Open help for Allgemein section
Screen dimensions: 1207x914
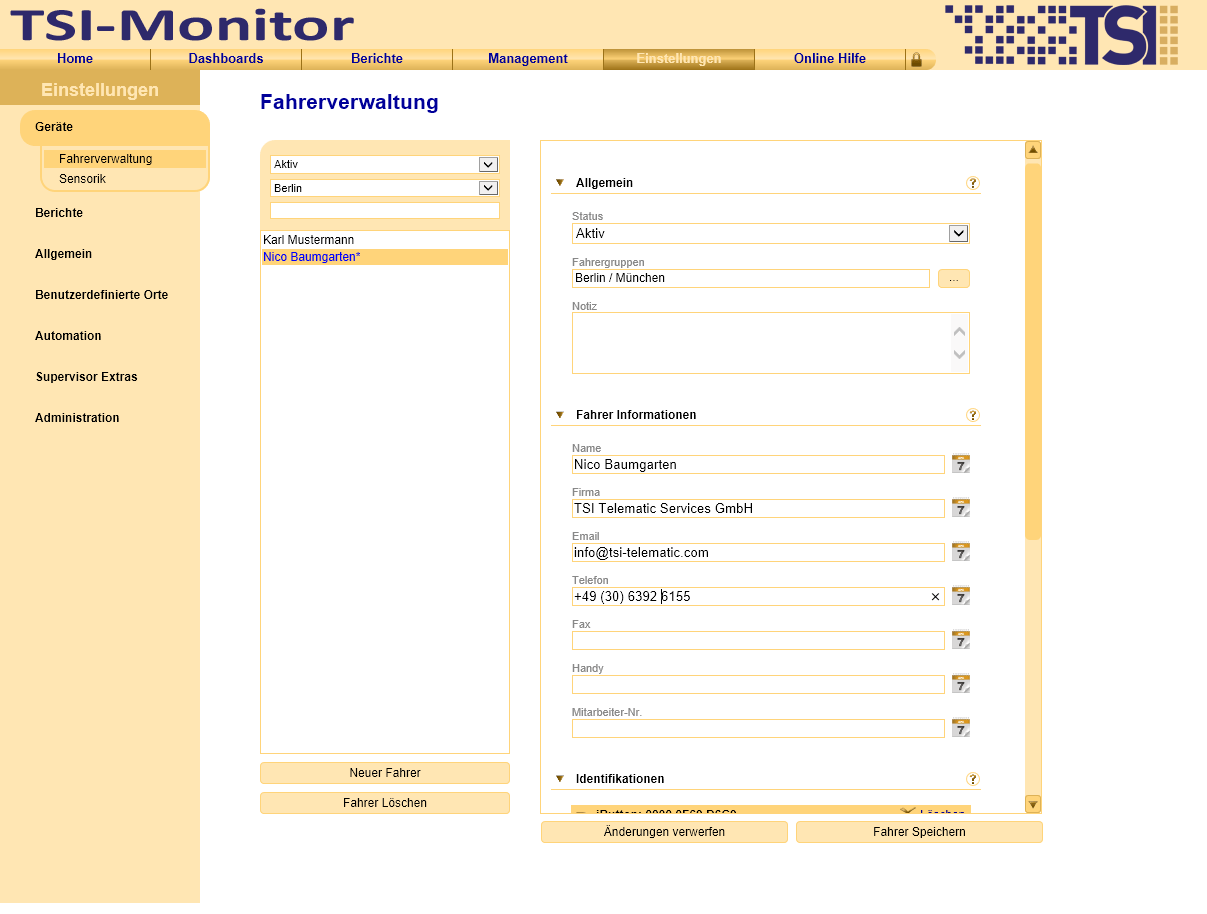pyautogui.click(x=972, y=183)
